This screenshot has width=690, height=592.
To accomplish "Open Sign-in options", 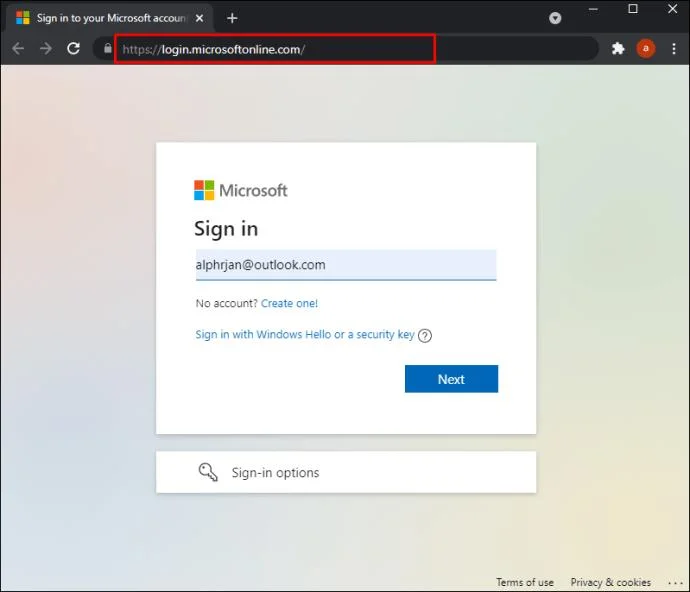I will point(346,472).
